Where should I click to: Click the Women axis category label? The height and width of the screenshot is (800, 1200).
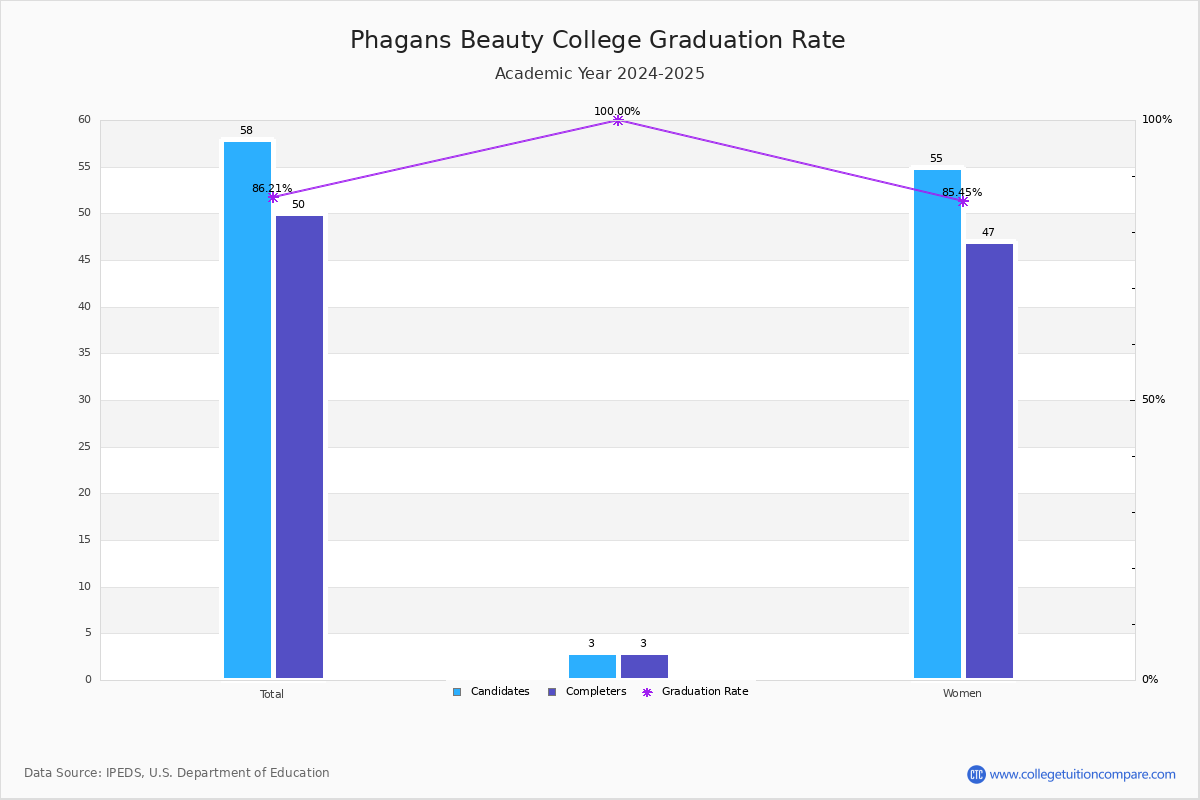click(962, 694)
